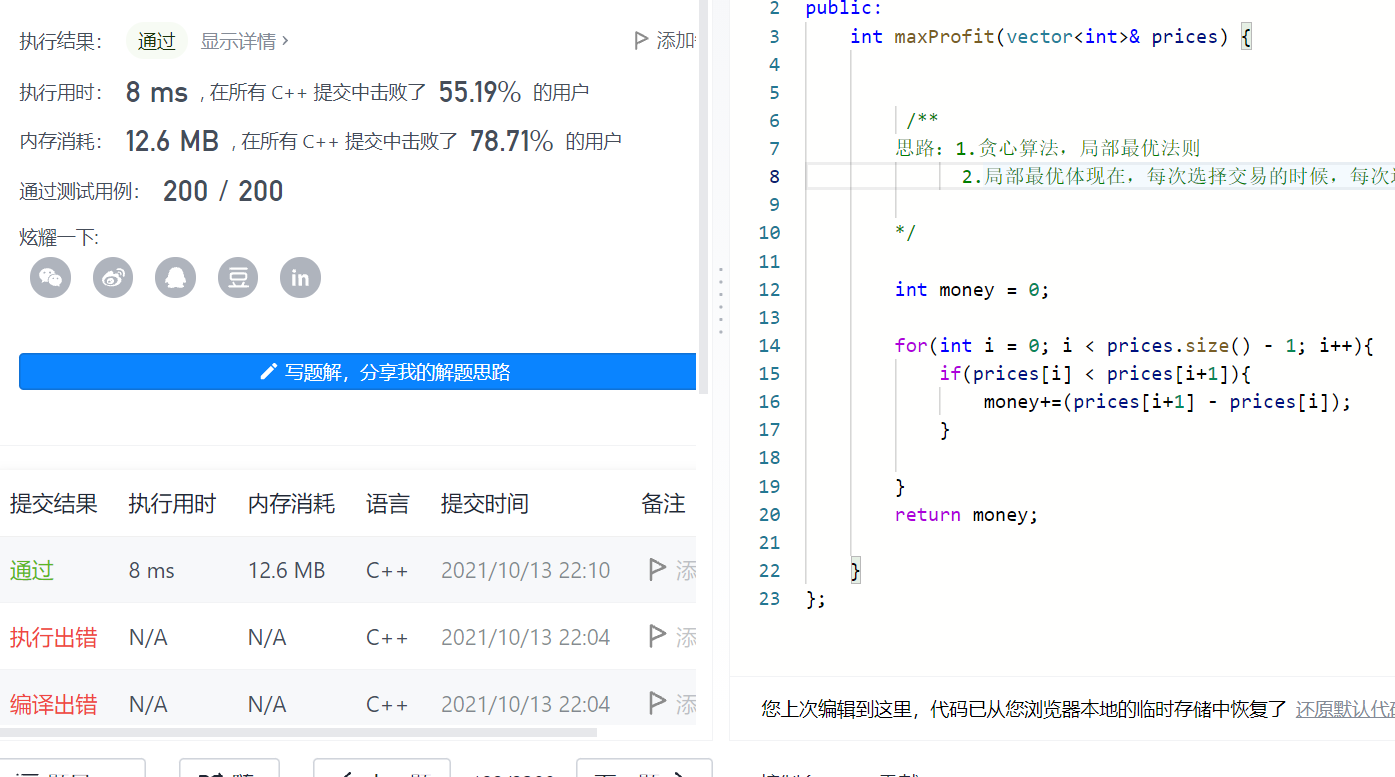Click timestamp 2021/10/13 22:10
Screen dimensions: 1395x777
tap(525, 570)
